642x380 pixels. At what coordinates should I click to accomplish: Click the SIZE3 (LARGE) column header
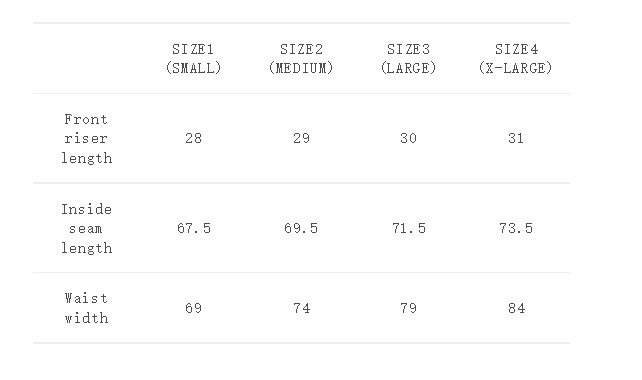coord(409,59)
